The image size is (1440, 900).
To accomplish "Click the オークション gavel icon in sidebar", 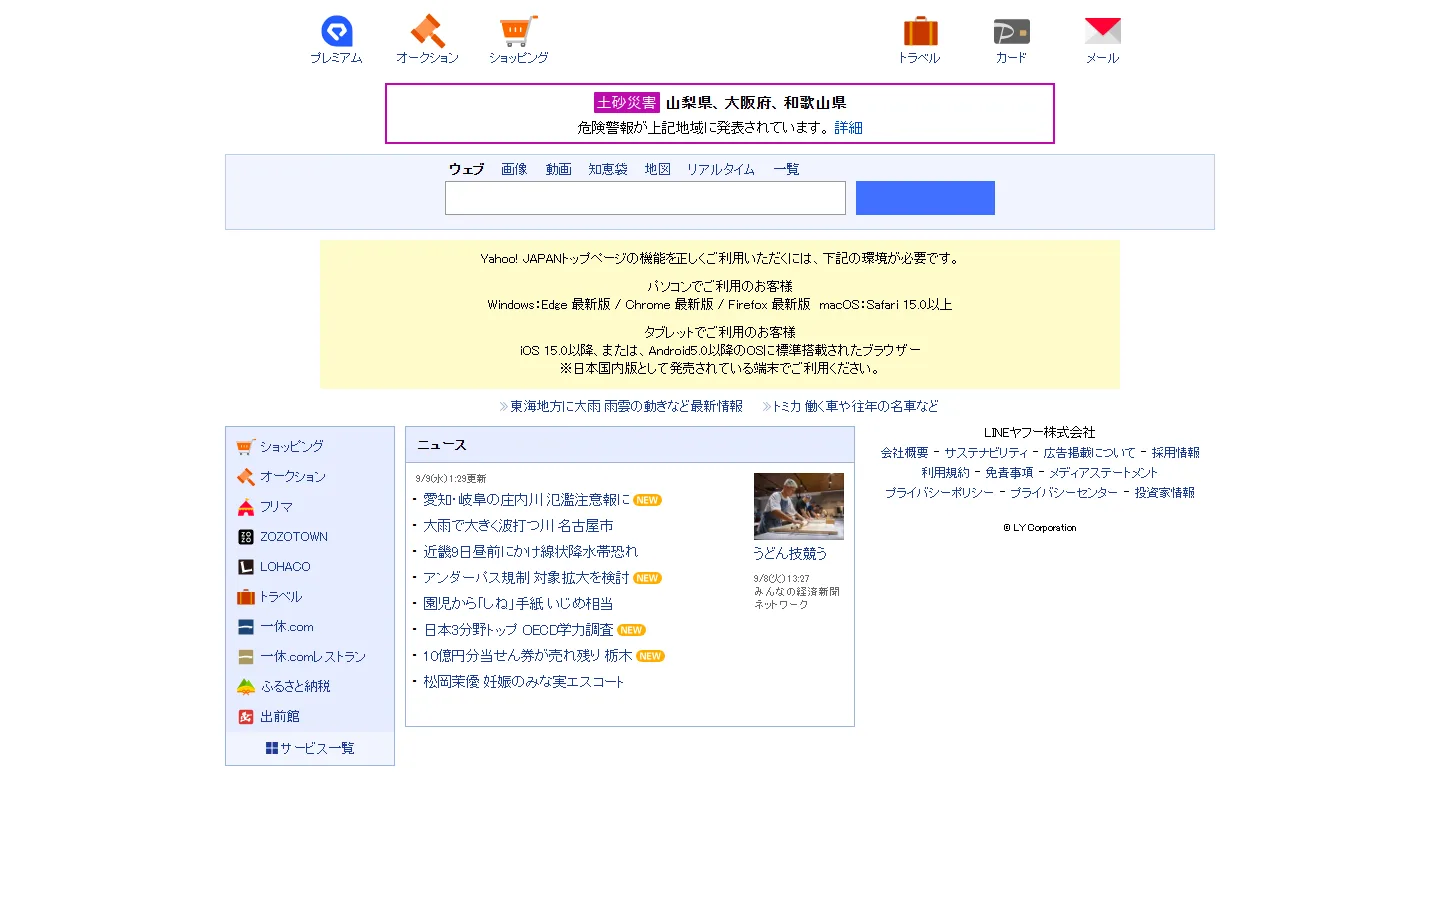I will click(x=245, y=477).
